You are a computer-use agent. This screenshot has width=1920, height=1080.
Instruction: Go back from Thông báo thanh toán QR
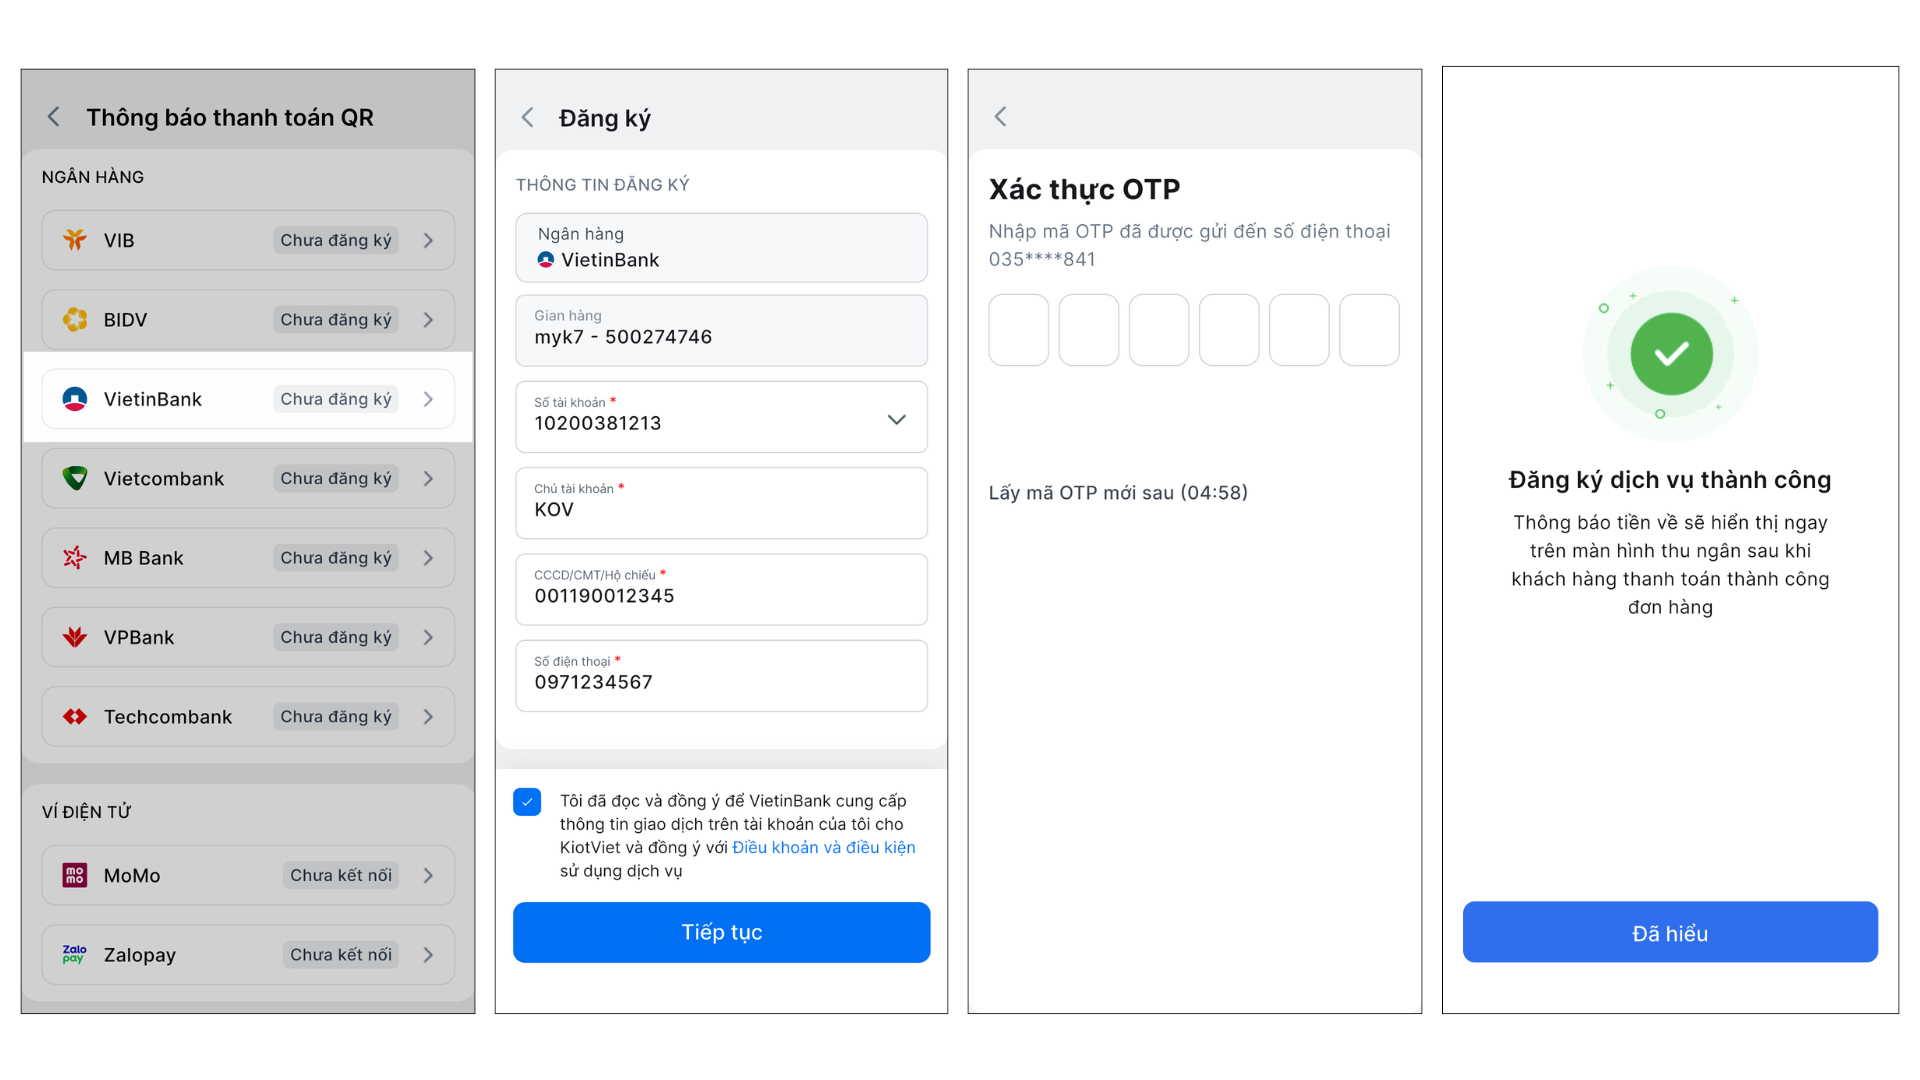pos(54,117)
